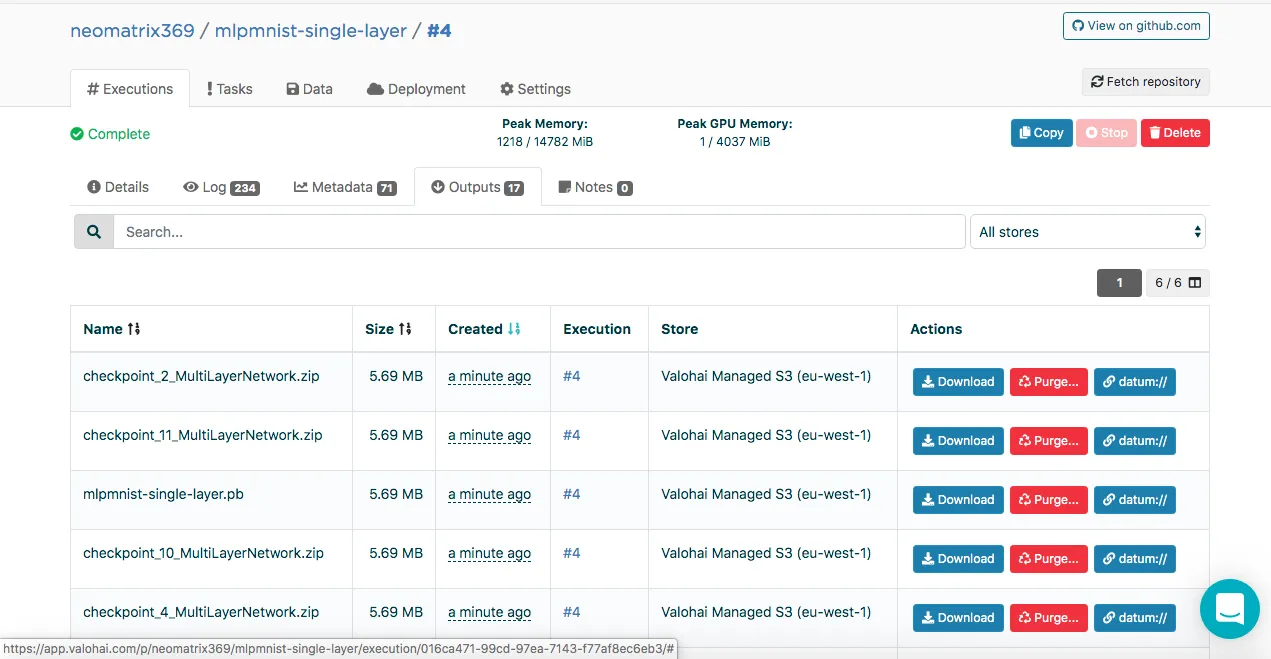Image resolution: width=1271 pixels, height=659 pixels.
Task: Click checkpoint_11_MultiLayerNetwork.zip file name
Action: (203, 436)
